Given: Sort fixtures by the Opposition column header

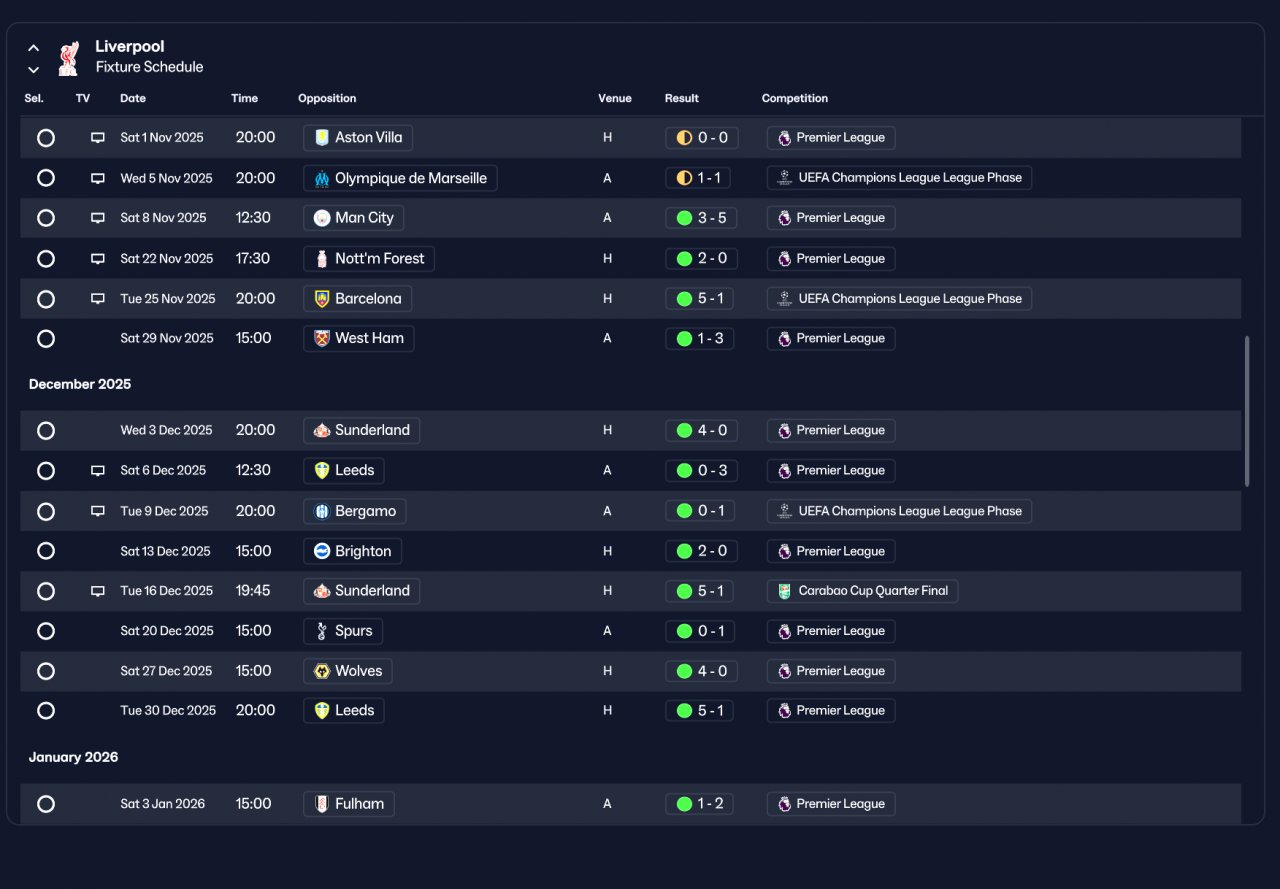Looking at the screenshot, I should point(327,98).
